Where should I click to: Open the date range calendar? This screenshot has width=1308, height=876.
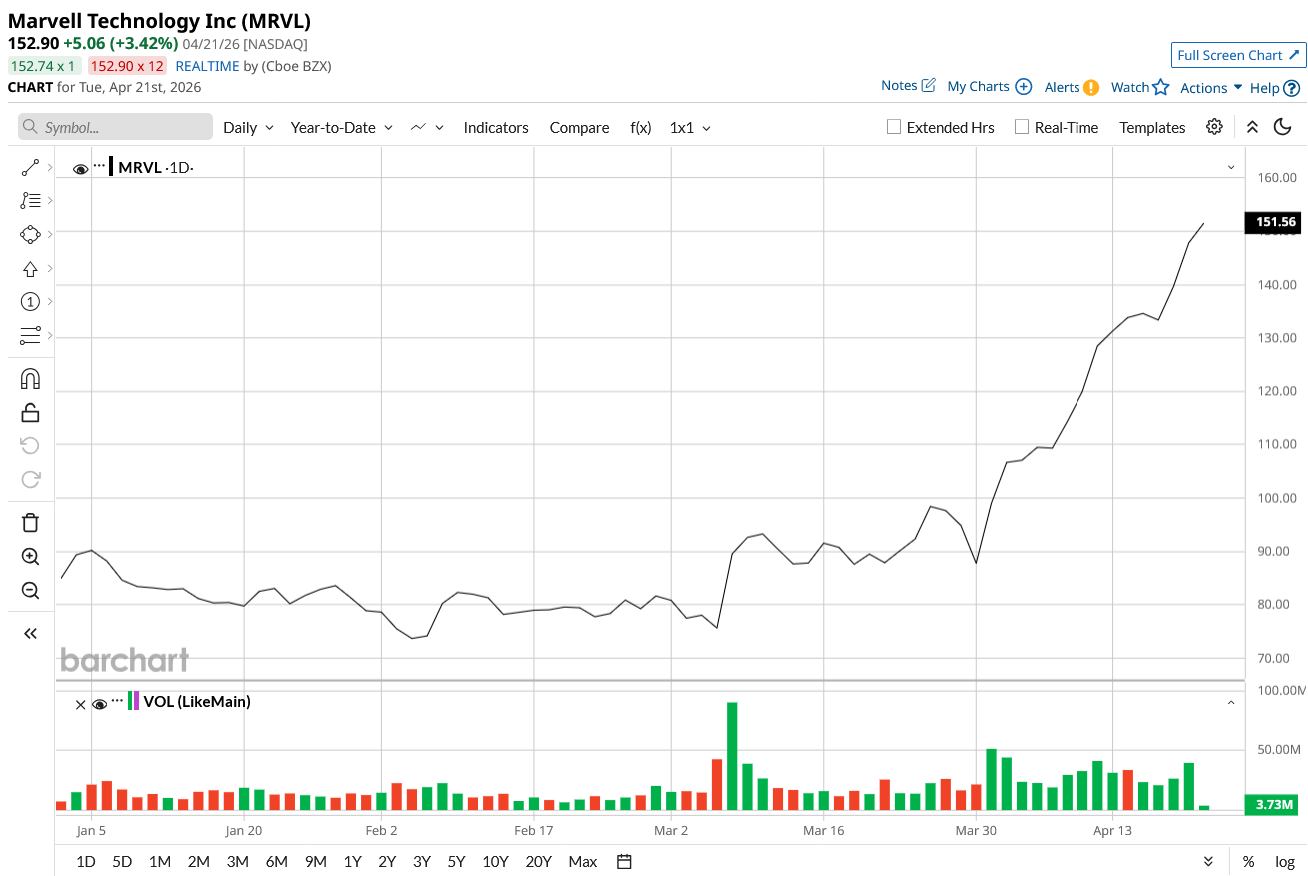click(x=624, y=861)
